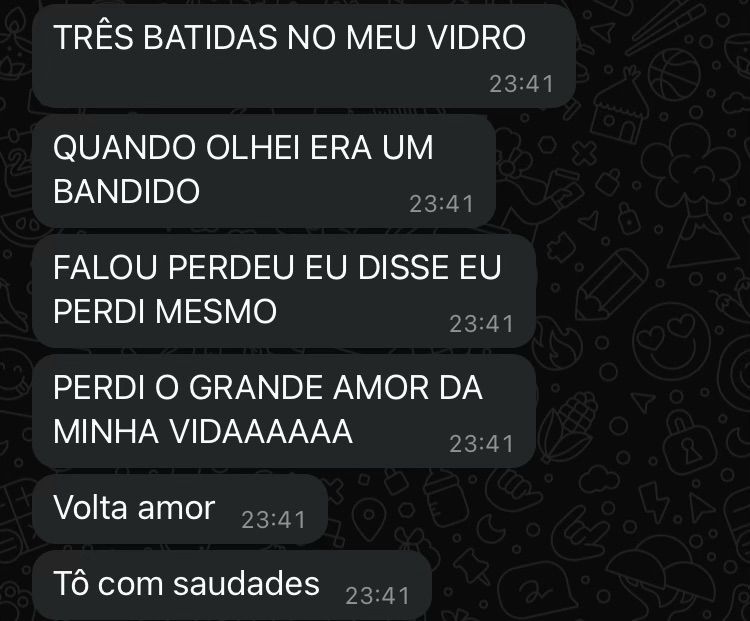Select the 'FALOU PERDEU EU DISSE' message

pos(284,291)
